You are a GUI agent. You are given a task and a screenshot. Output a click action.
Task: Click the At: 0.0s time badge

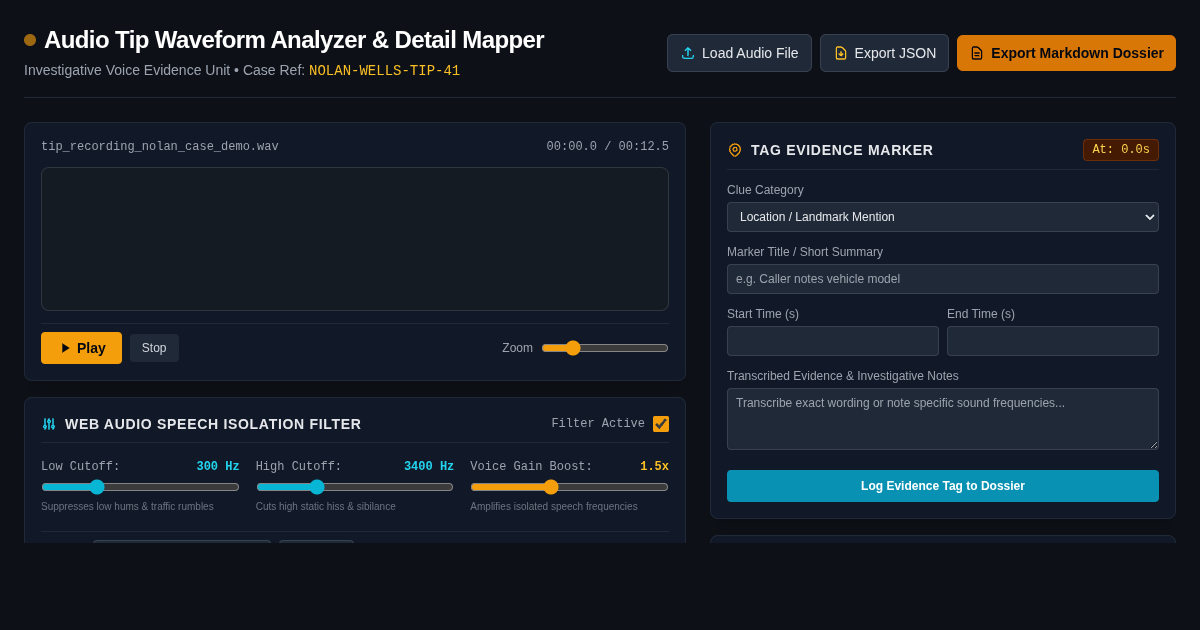point(1121,150)
